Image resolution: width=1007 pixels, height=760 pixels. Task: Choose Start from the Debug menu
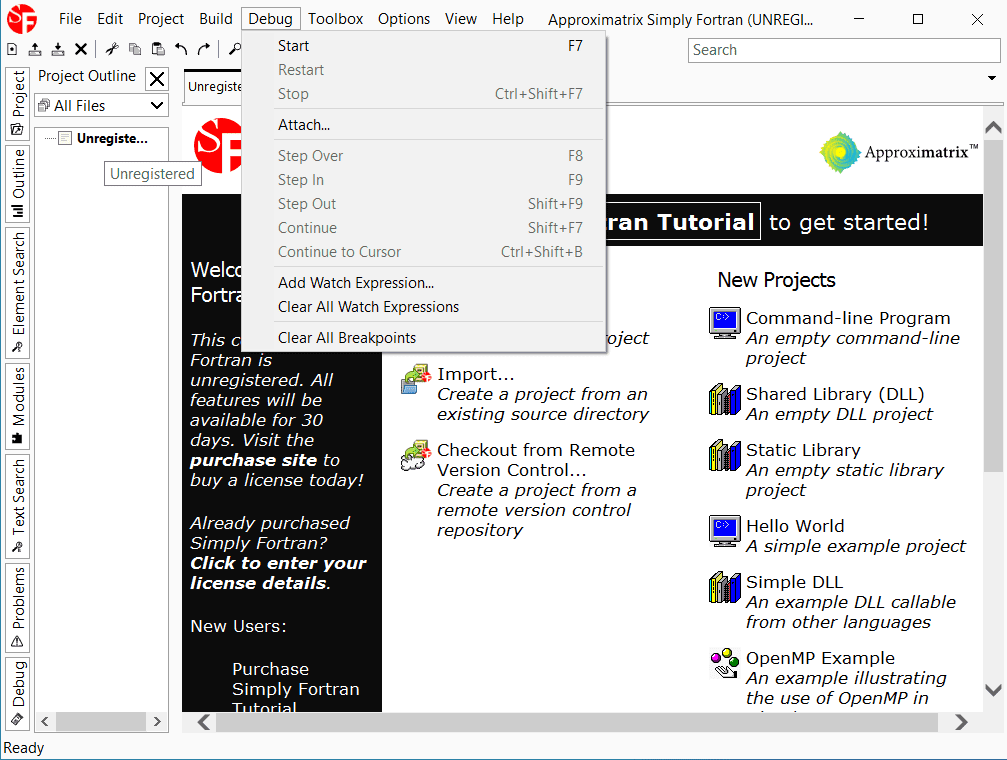click(424, 46)
